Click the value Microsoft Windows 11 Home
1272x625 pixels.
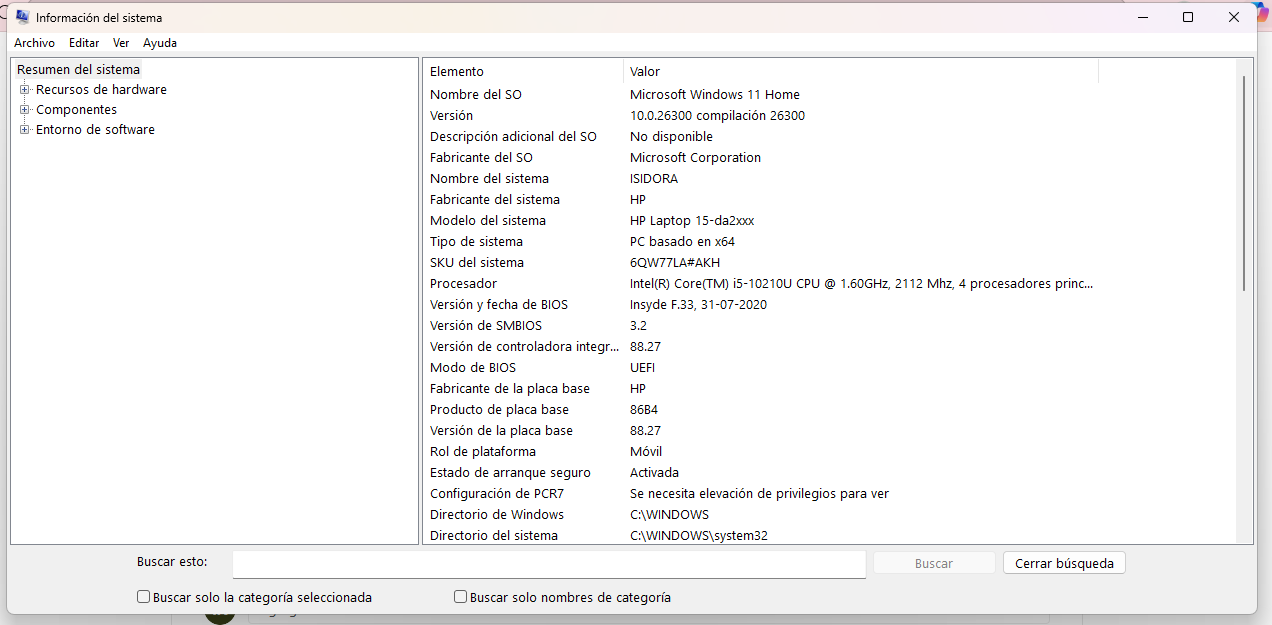(715, 95)
